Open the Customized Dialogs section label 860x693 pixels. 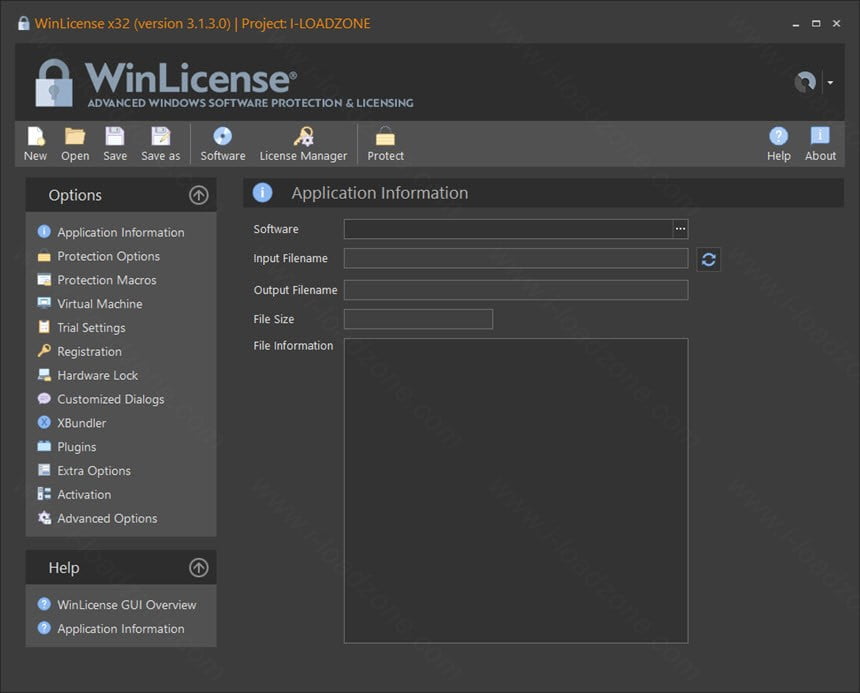click(x=111, y=399)
